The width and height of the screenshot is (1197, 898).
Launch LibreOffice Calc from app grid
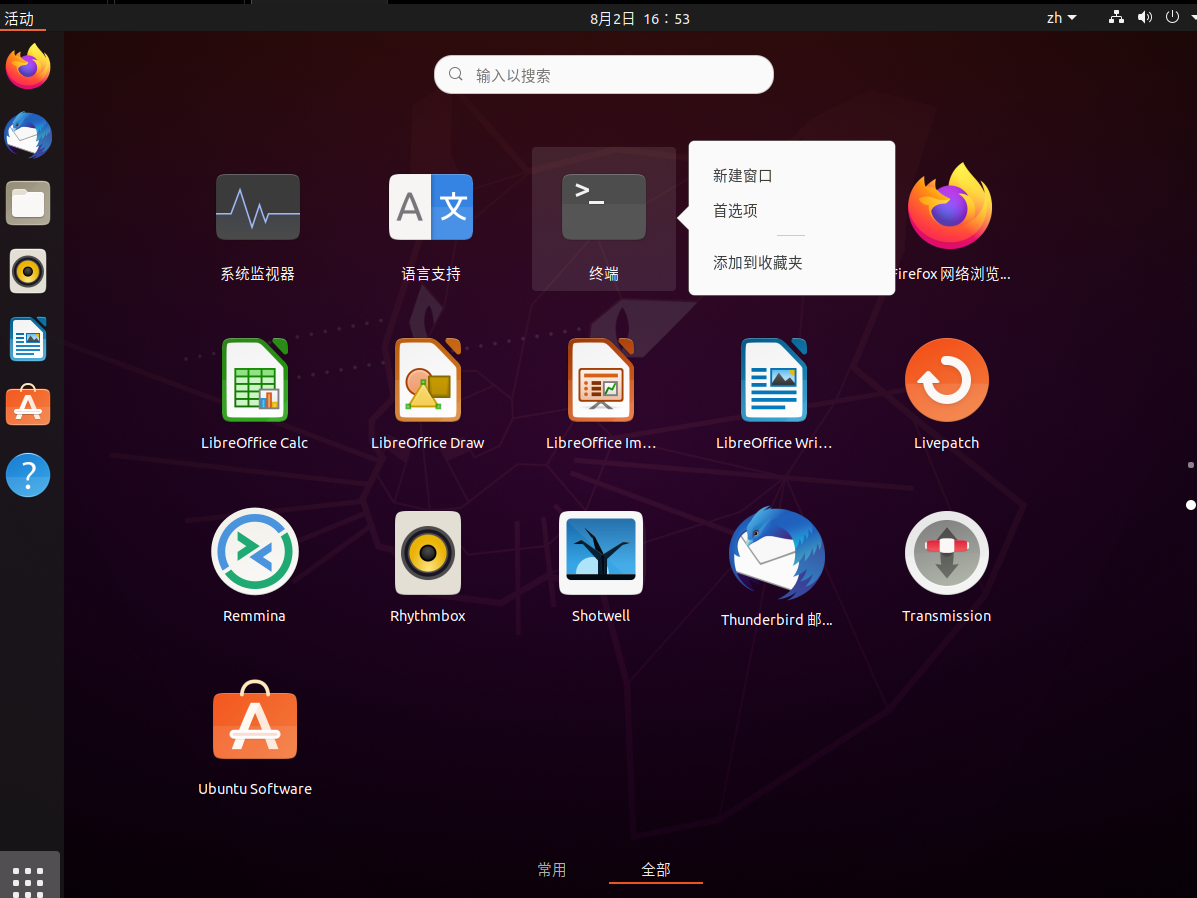pos(255,380)
